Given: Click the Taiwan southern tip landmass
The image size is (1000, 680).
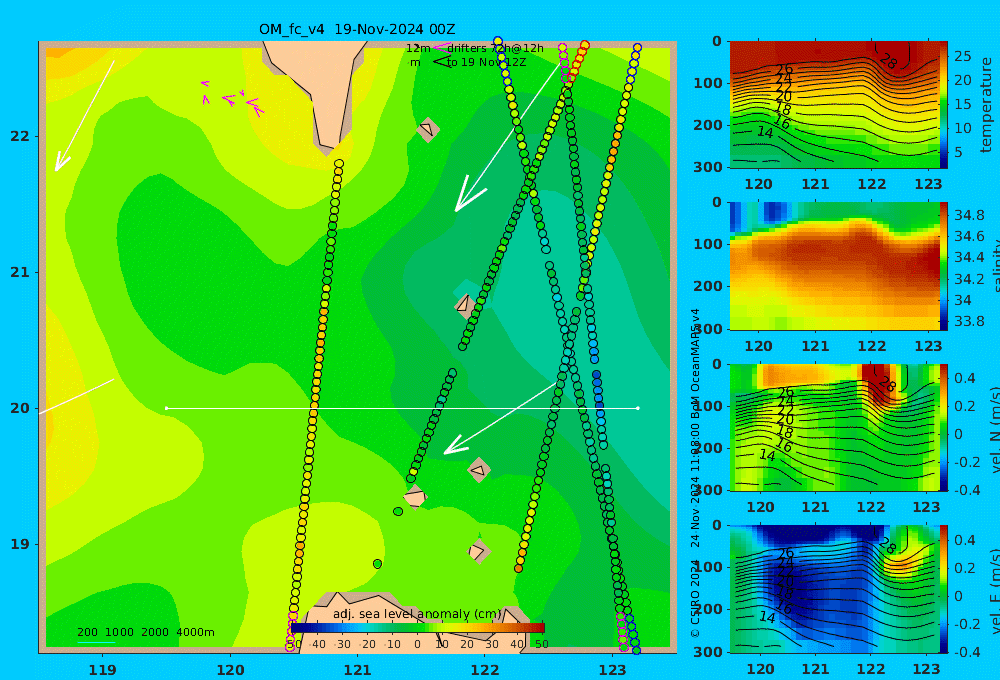Looking at the screenshot, I should coord(319,89).
